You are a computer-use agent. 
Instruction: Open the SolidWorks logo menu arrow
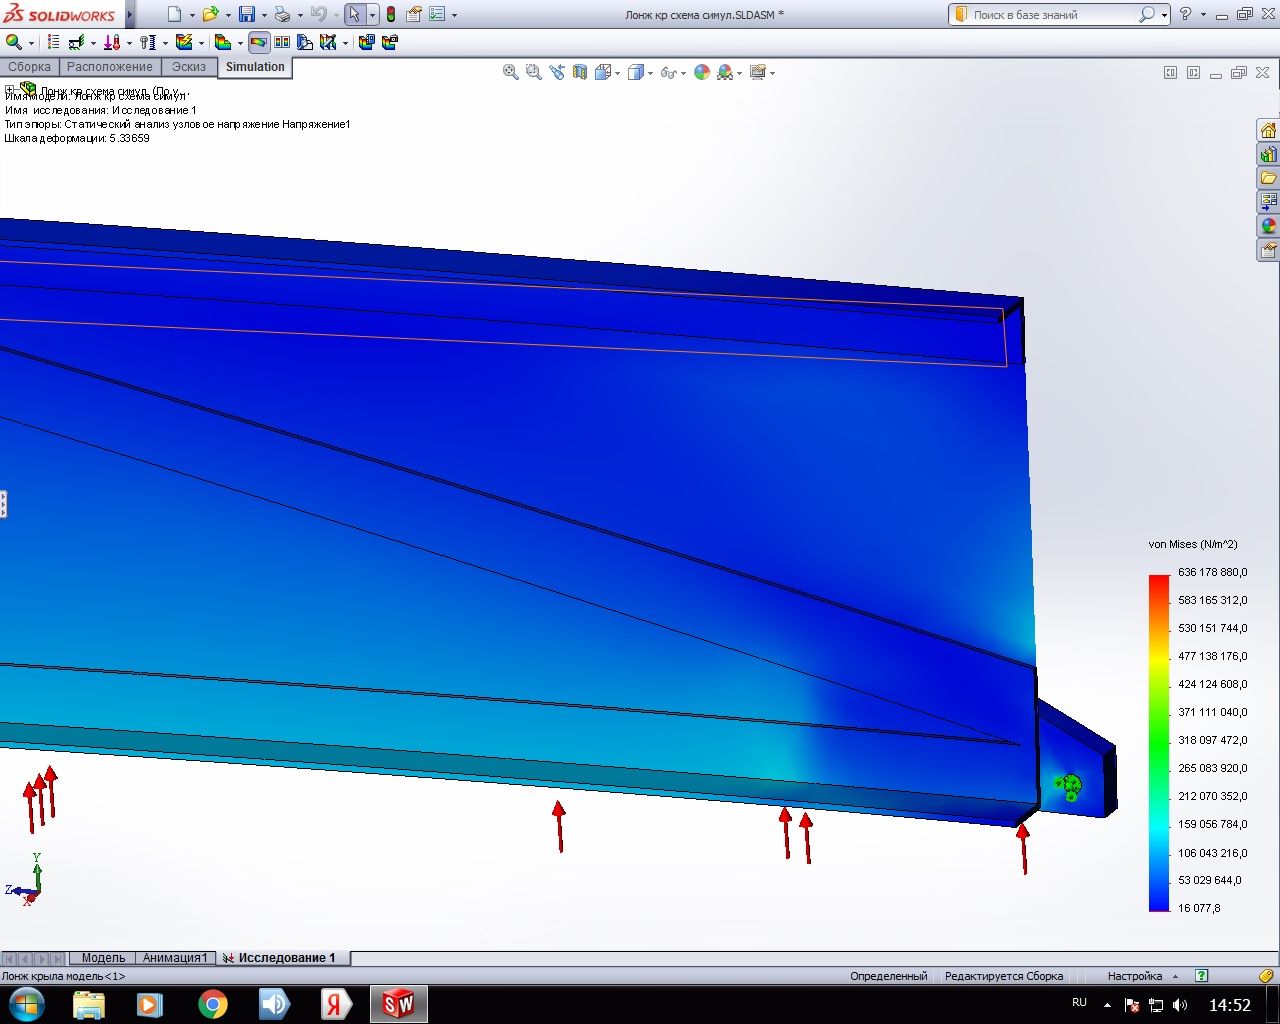(129, 15)
